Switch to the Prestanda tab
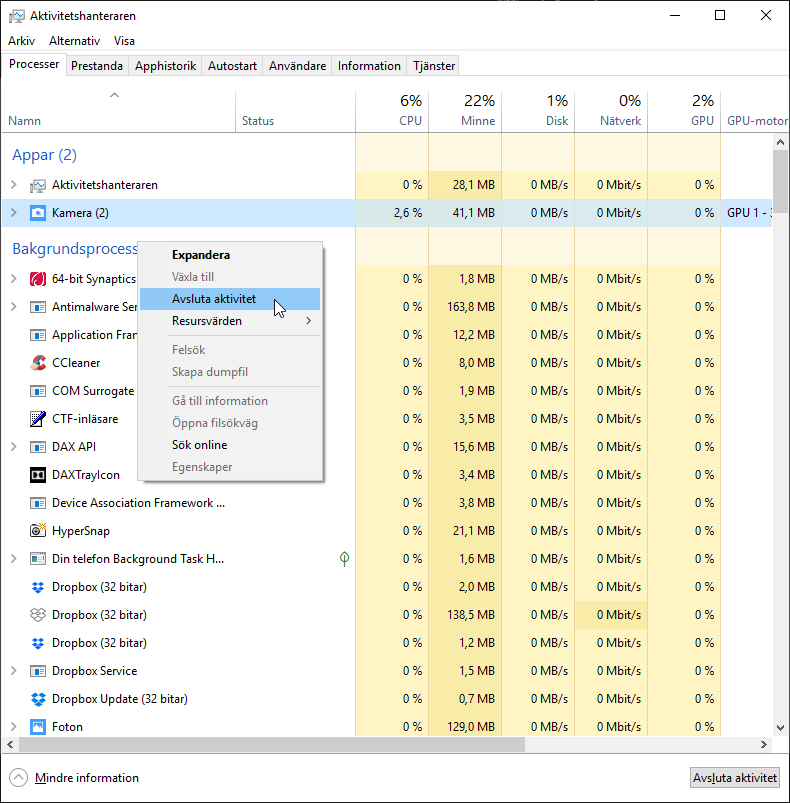The image size is (790, 803). [97, 66]
